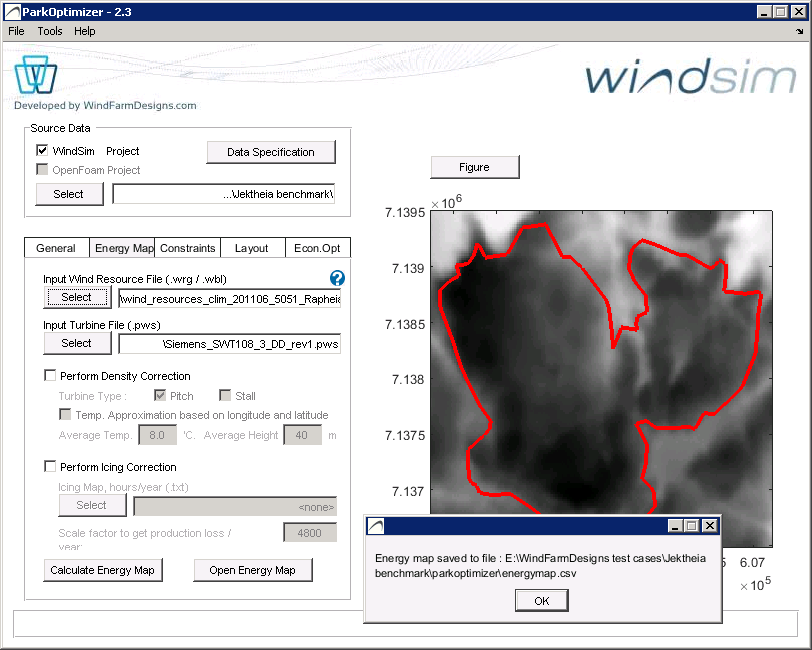
Task: Maximize the energy map saved dialog
Action: click(692, 526)
